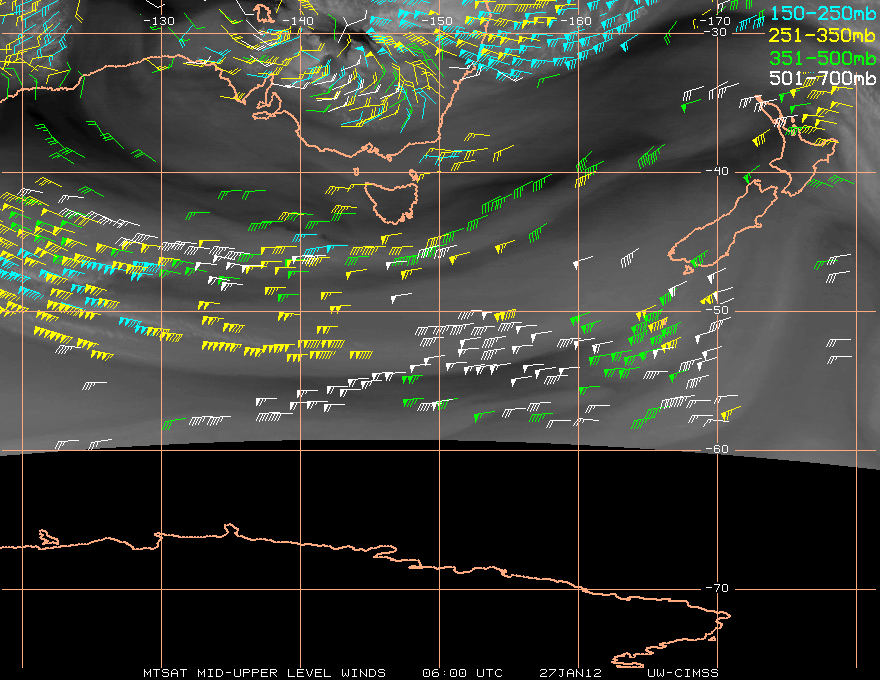Click the -50 latitude label
This screenshot has height=680, width=880.
click(x=716, y=310)
